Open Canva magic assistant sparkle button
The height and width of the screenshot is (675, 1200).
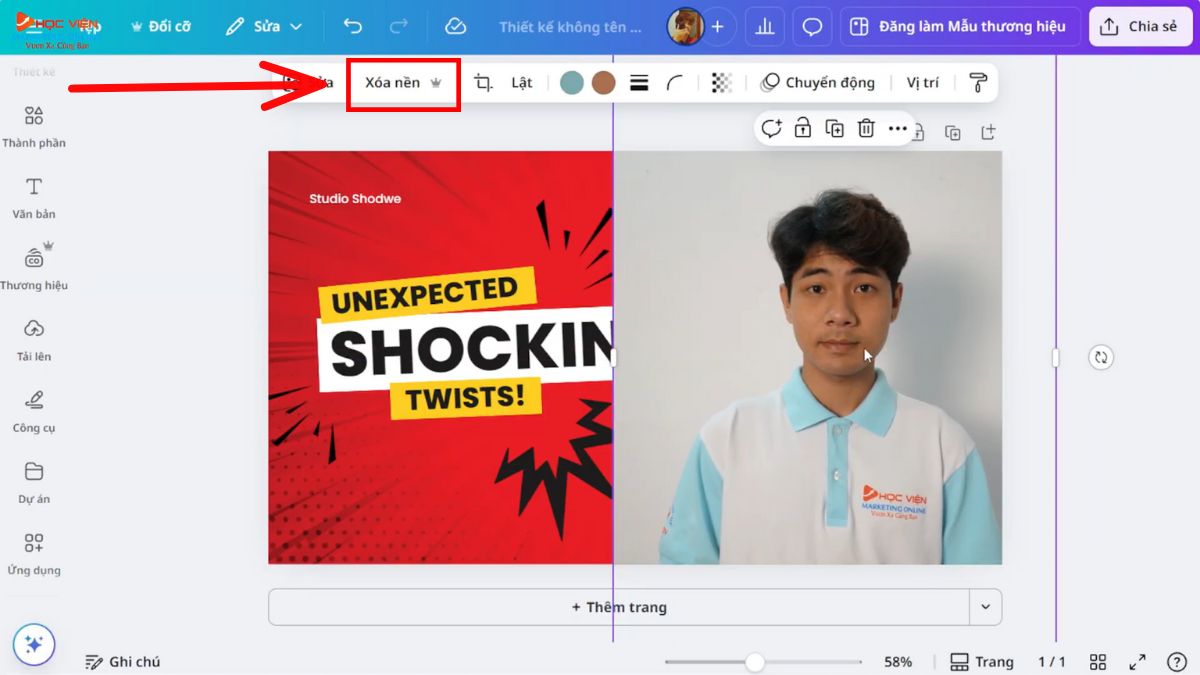coord(34,645)
